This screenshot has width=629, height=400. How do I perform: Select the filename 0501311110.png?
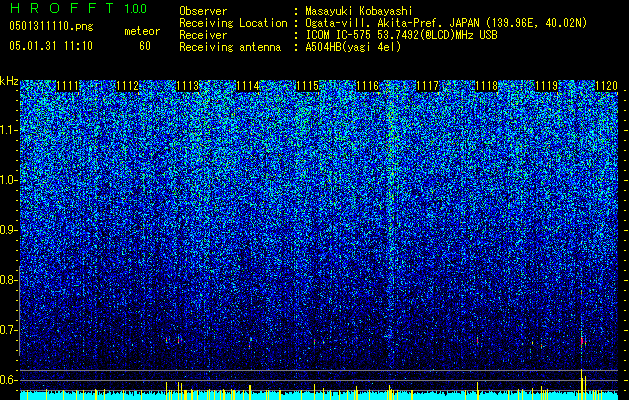click(51, 26)
